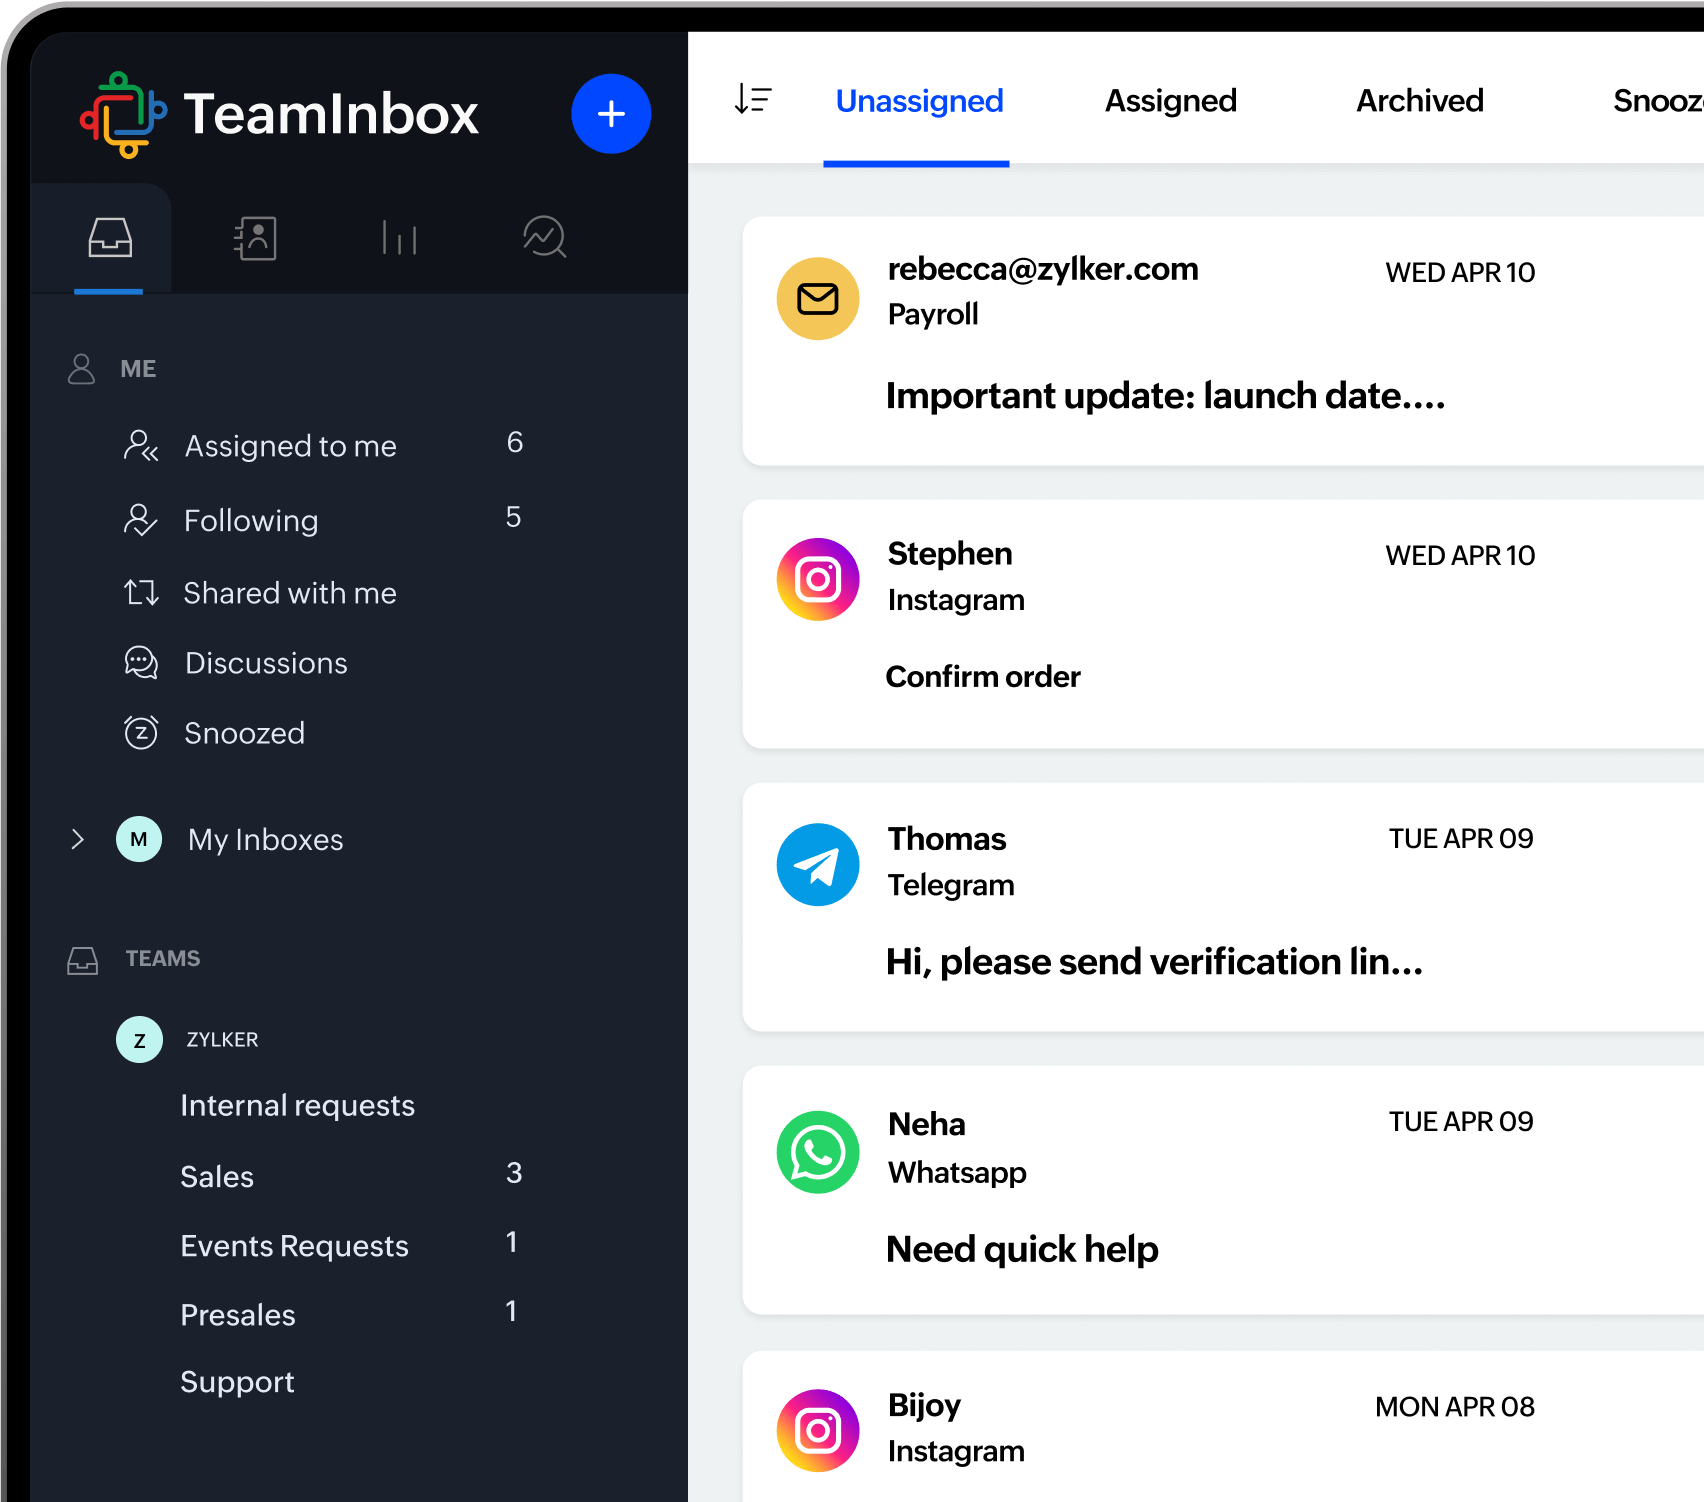Click sender name Stephen
1704x1502 pixels.
[950, 554]
